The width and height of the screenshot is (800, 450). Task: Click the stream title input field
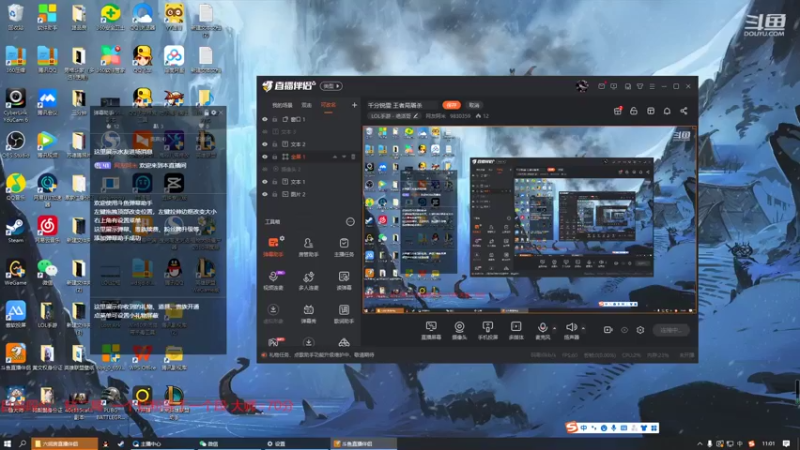point(402,105)
